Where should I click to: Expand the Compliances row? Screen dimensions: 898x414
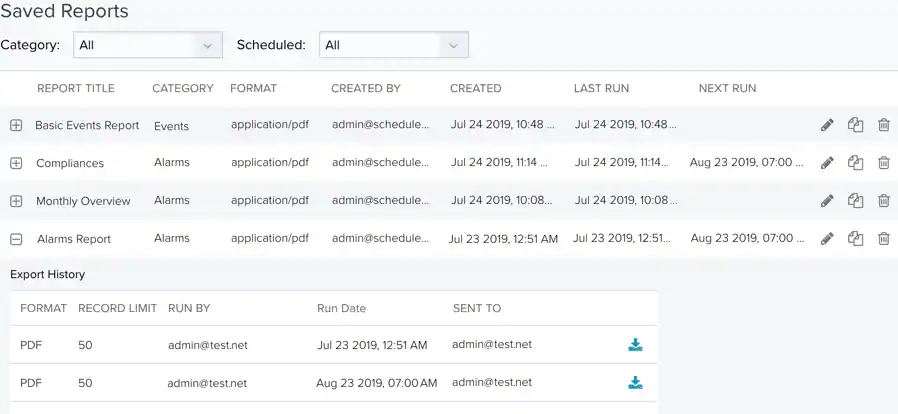coord(16,163)
